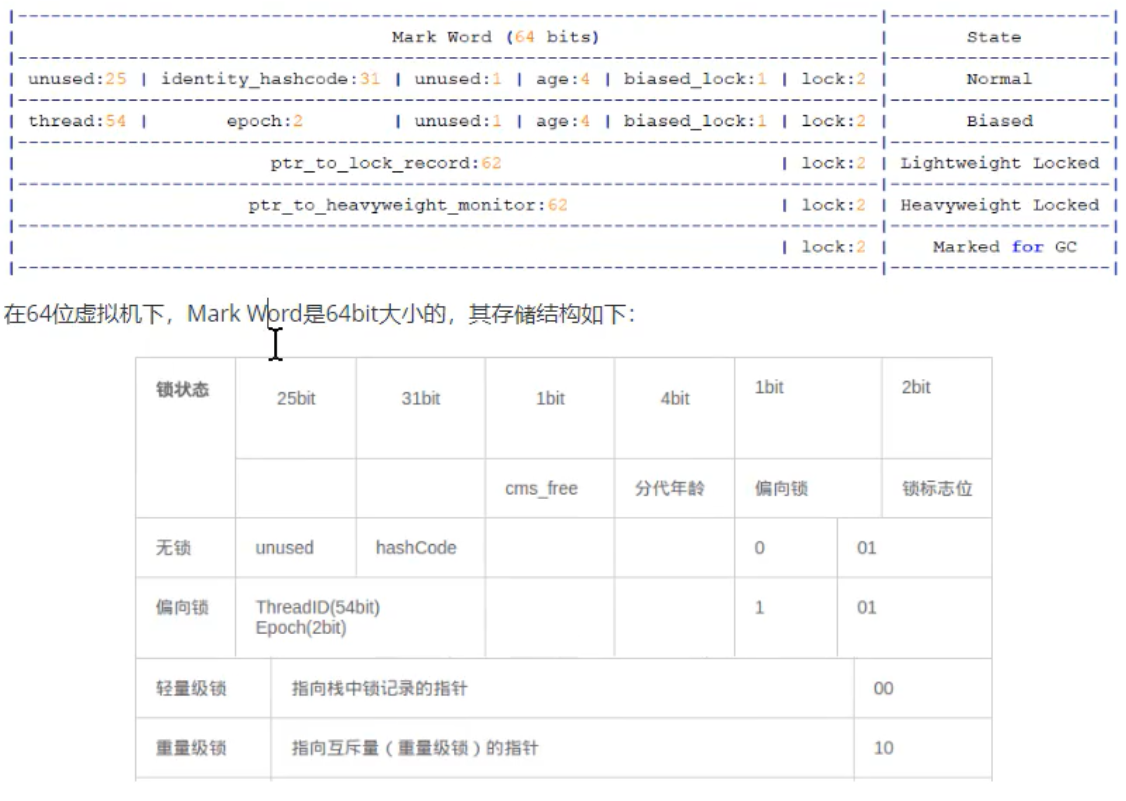Click the '01' lock flag in 无锁 row
The image size is (1126, 801).
(866, 547)
